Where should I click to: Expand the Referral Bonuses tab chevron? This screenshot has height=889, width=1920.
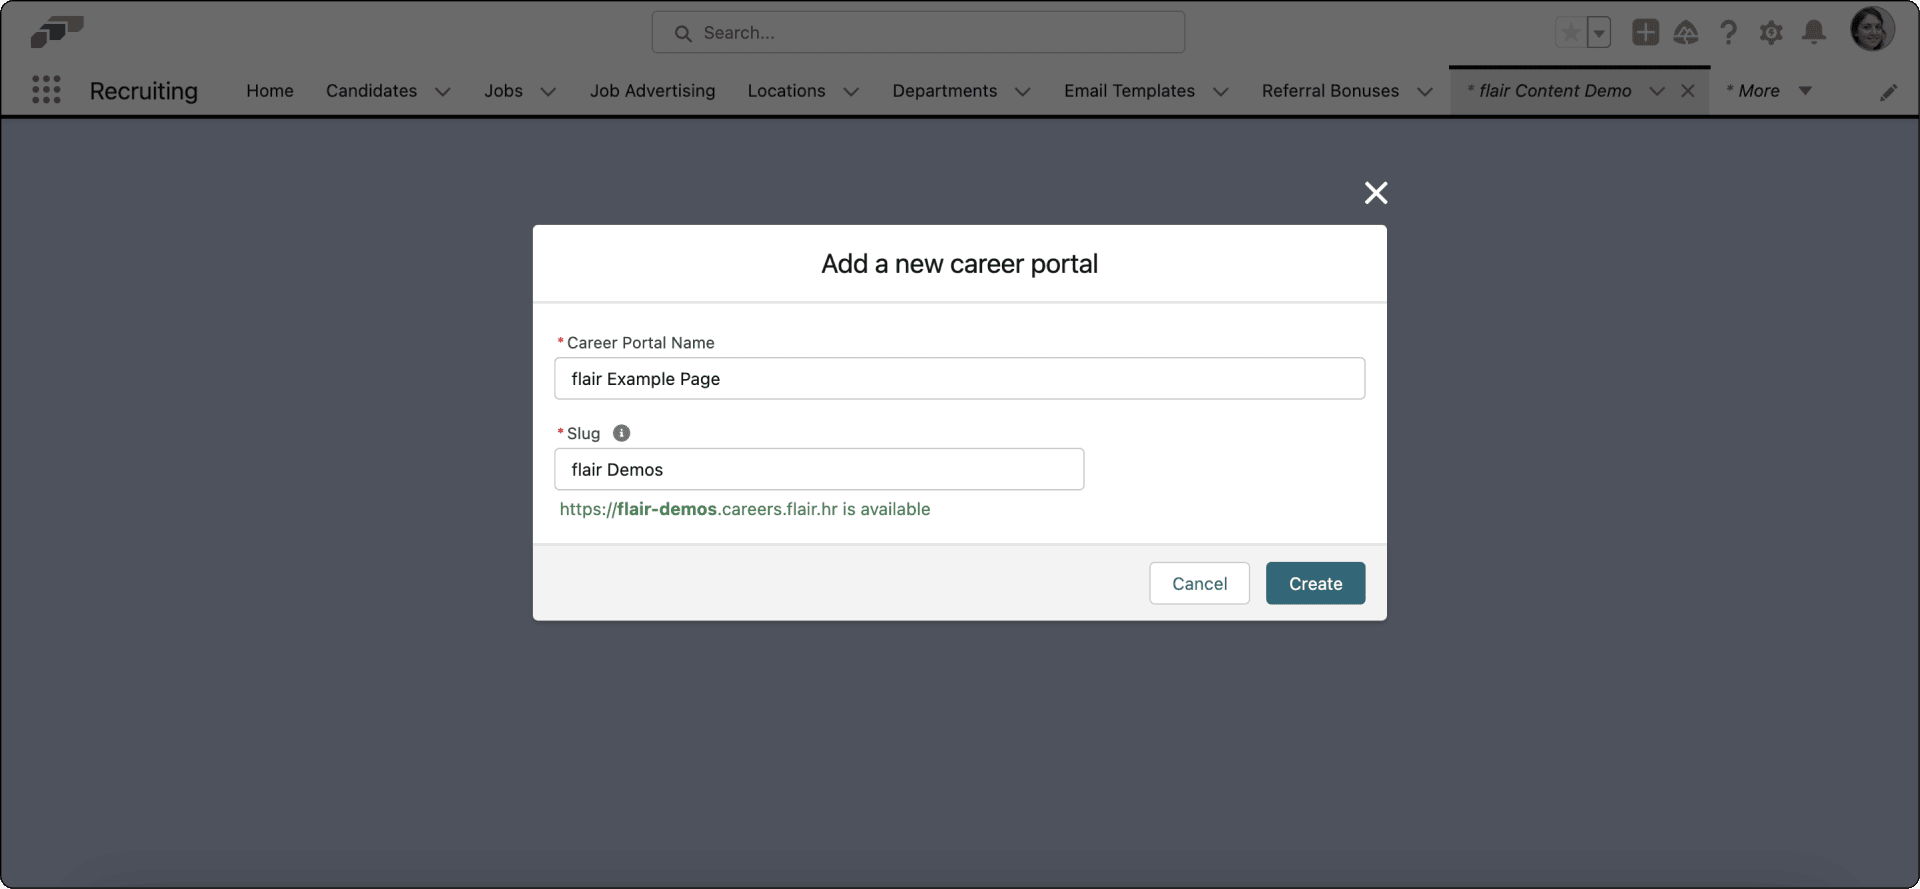[1425, 92]
